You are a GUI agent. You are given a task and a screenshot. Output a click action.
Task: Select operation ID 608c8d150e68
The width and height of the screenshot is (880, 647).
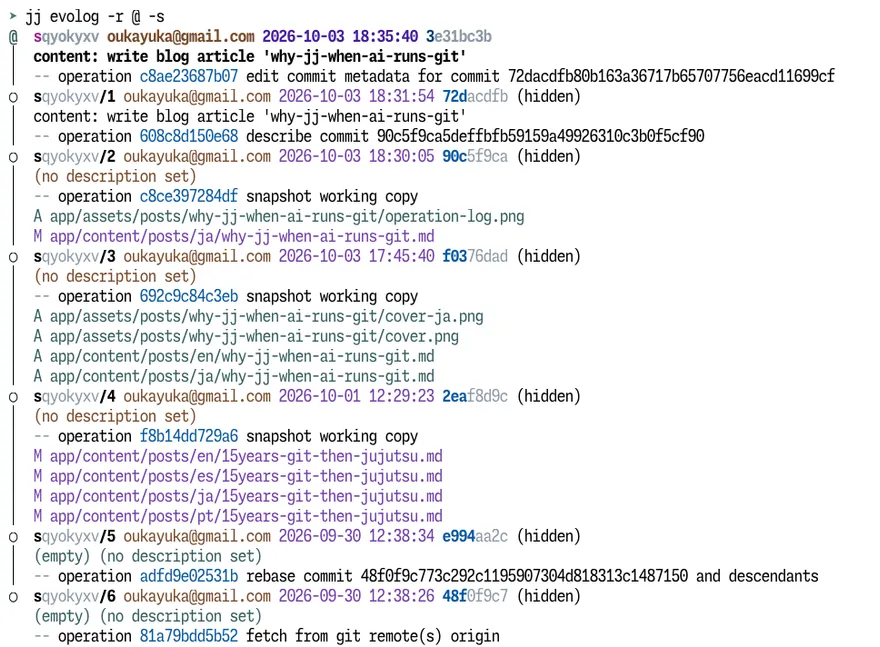click(189, 136)
